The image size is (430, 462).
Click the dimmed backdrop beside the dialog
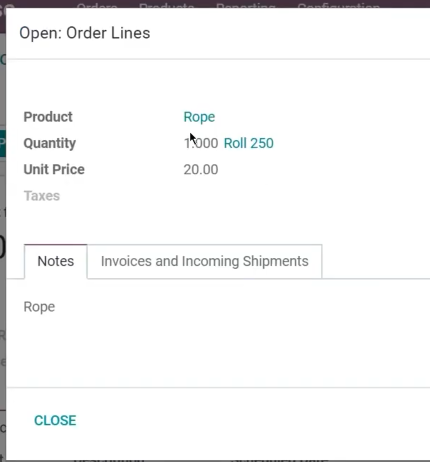click(x=3, y=267)
